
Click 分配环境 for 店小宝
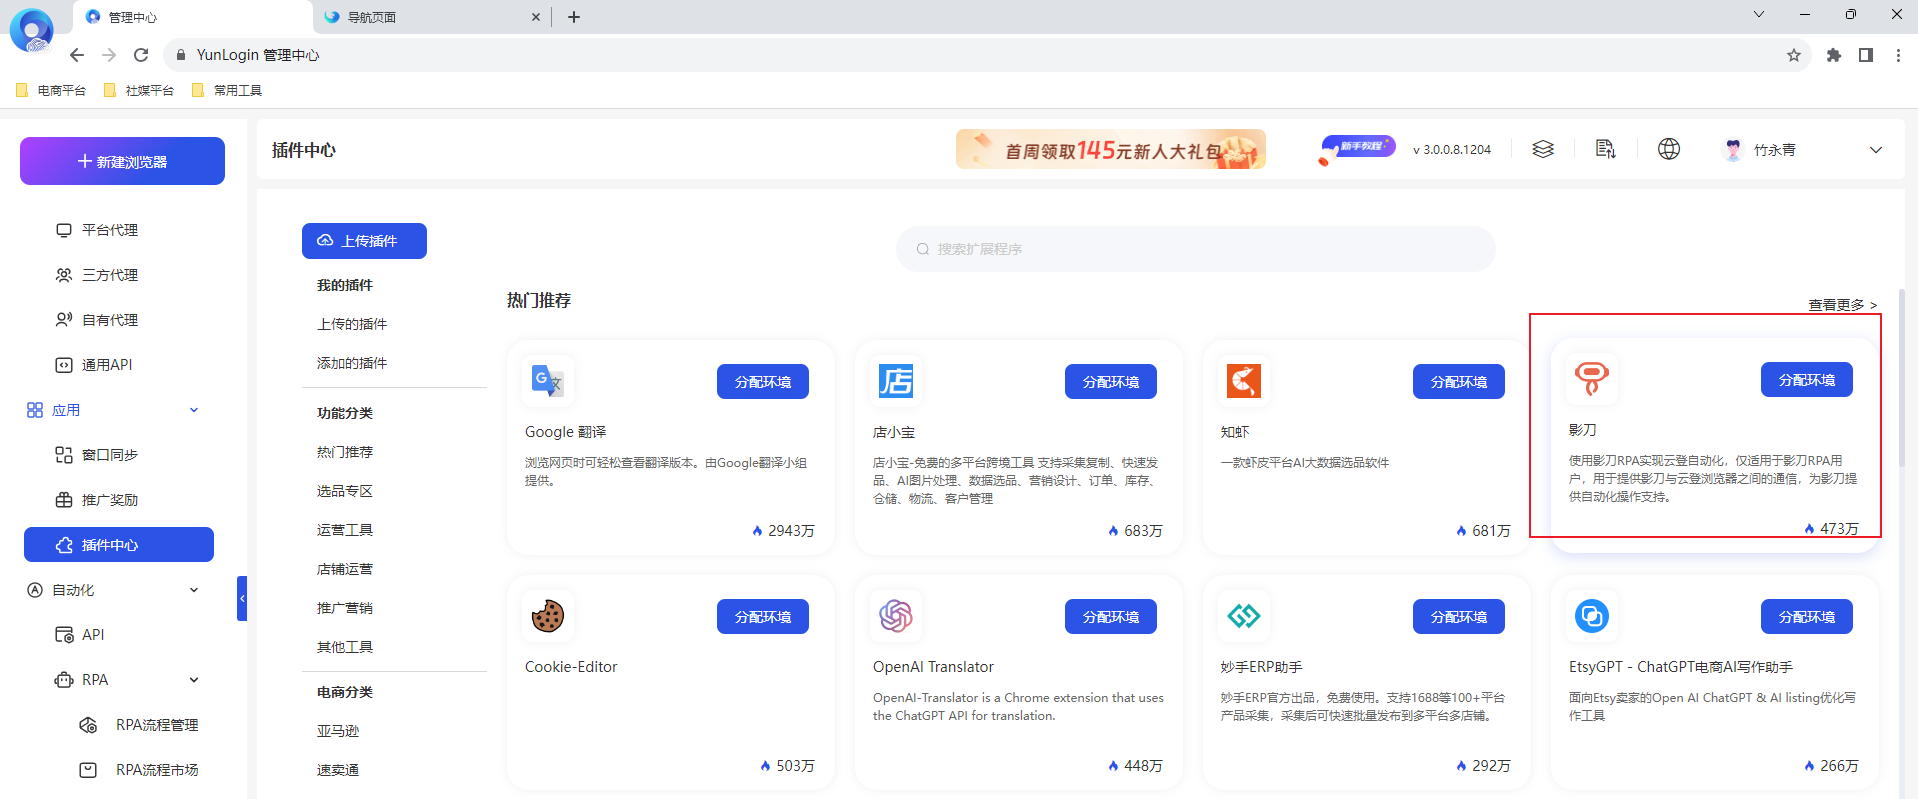click(x=1111, y=382)
